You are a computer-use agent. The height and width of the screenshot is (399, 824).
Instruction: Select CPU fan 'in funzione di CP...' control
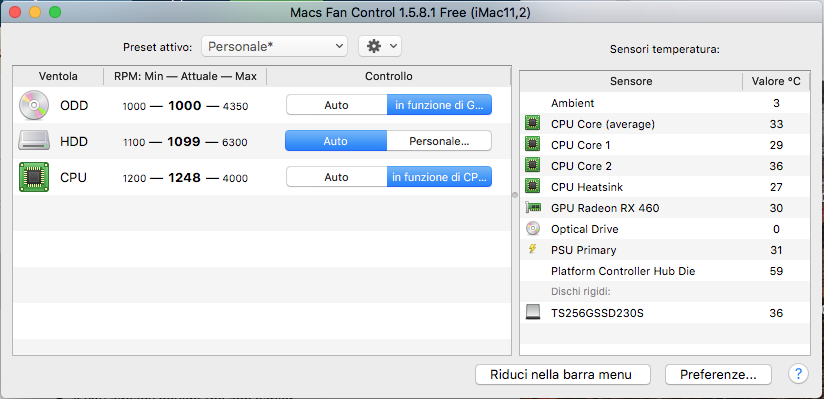(439, 177)
